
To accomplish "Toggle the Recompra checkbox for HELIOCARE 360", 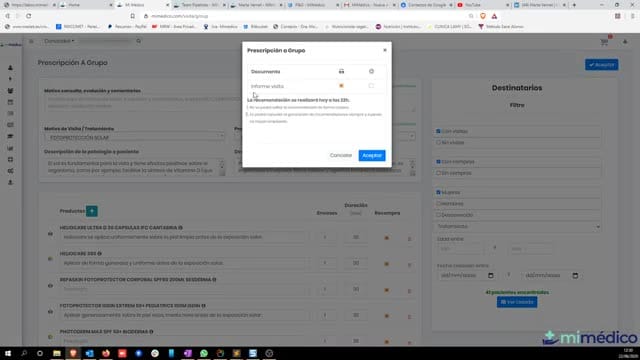I will pyautogui.click(x=387, y=264).
